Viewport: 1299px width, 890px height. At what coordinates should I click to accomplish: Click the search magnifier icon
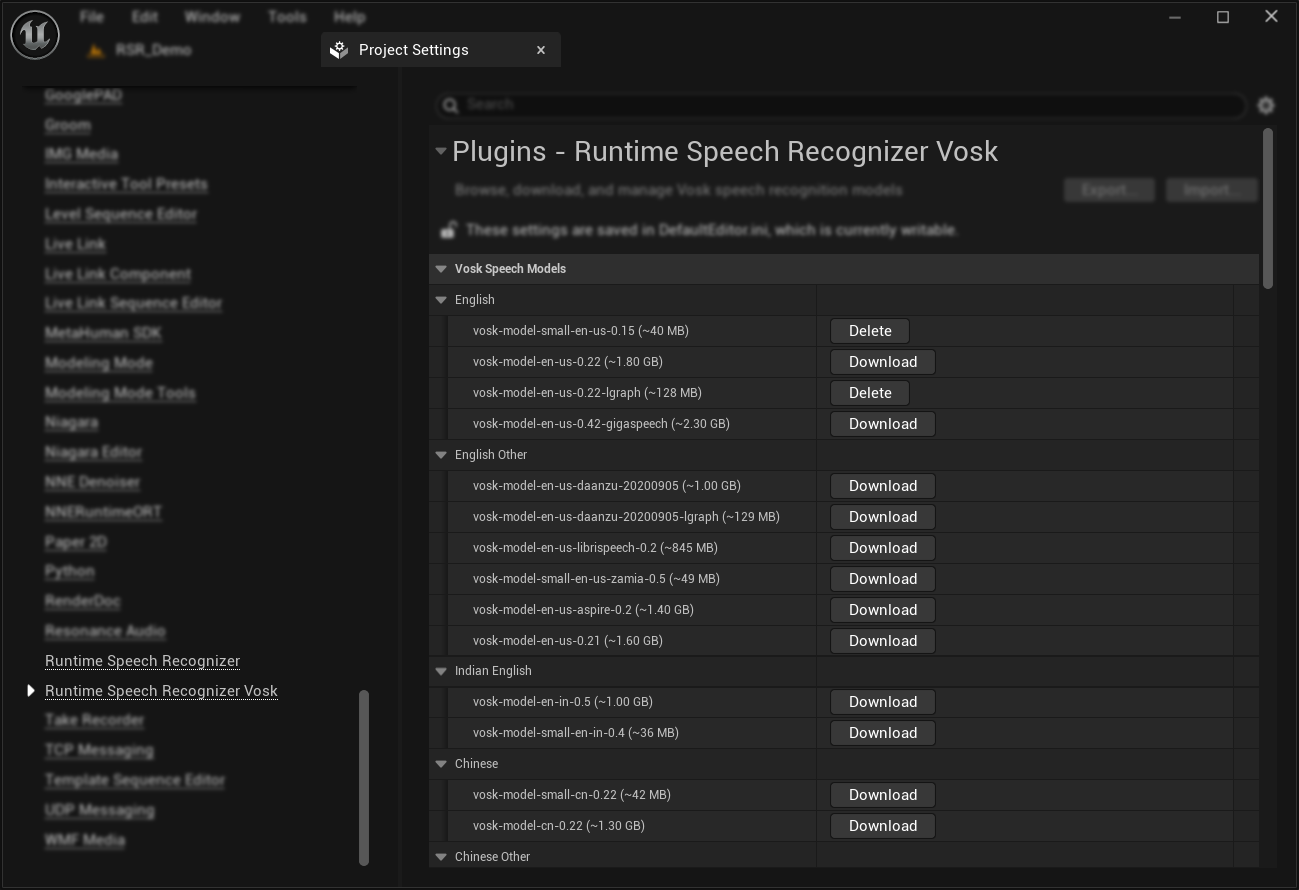click(x=450, y=105)
